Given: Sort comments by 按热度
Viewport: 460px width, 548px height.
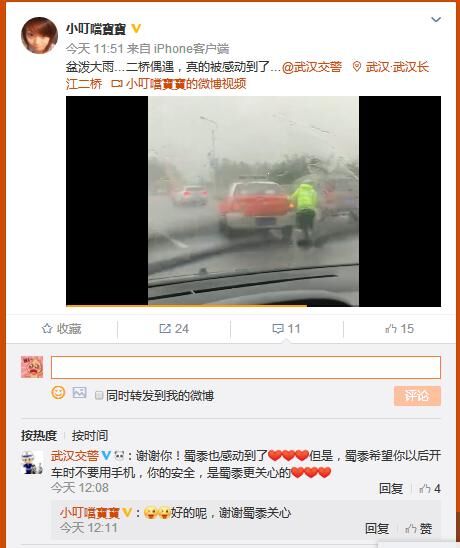Looking at the screenshot, I should [x=39, y=435].
